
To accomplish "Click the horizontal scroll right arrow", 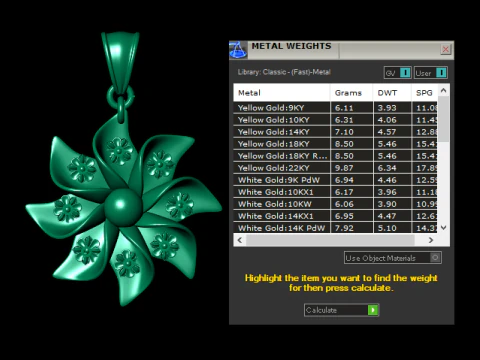I will 431,240.
